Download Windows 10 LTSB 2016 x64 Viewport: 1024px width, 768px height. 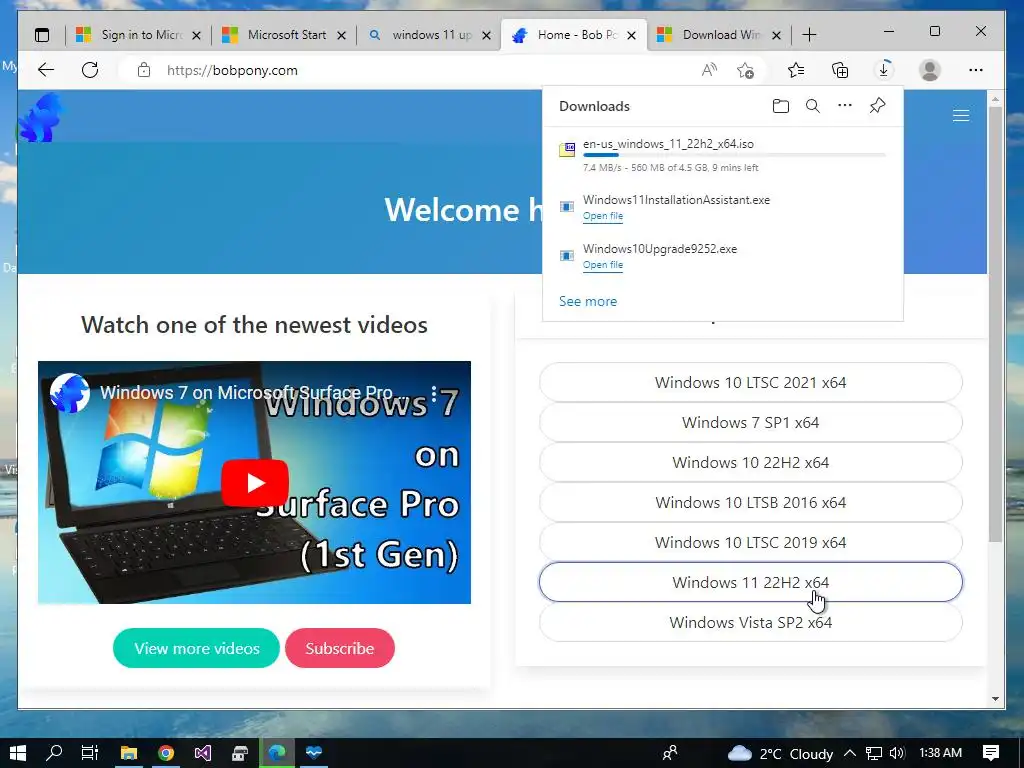click(x=750, y=502)
